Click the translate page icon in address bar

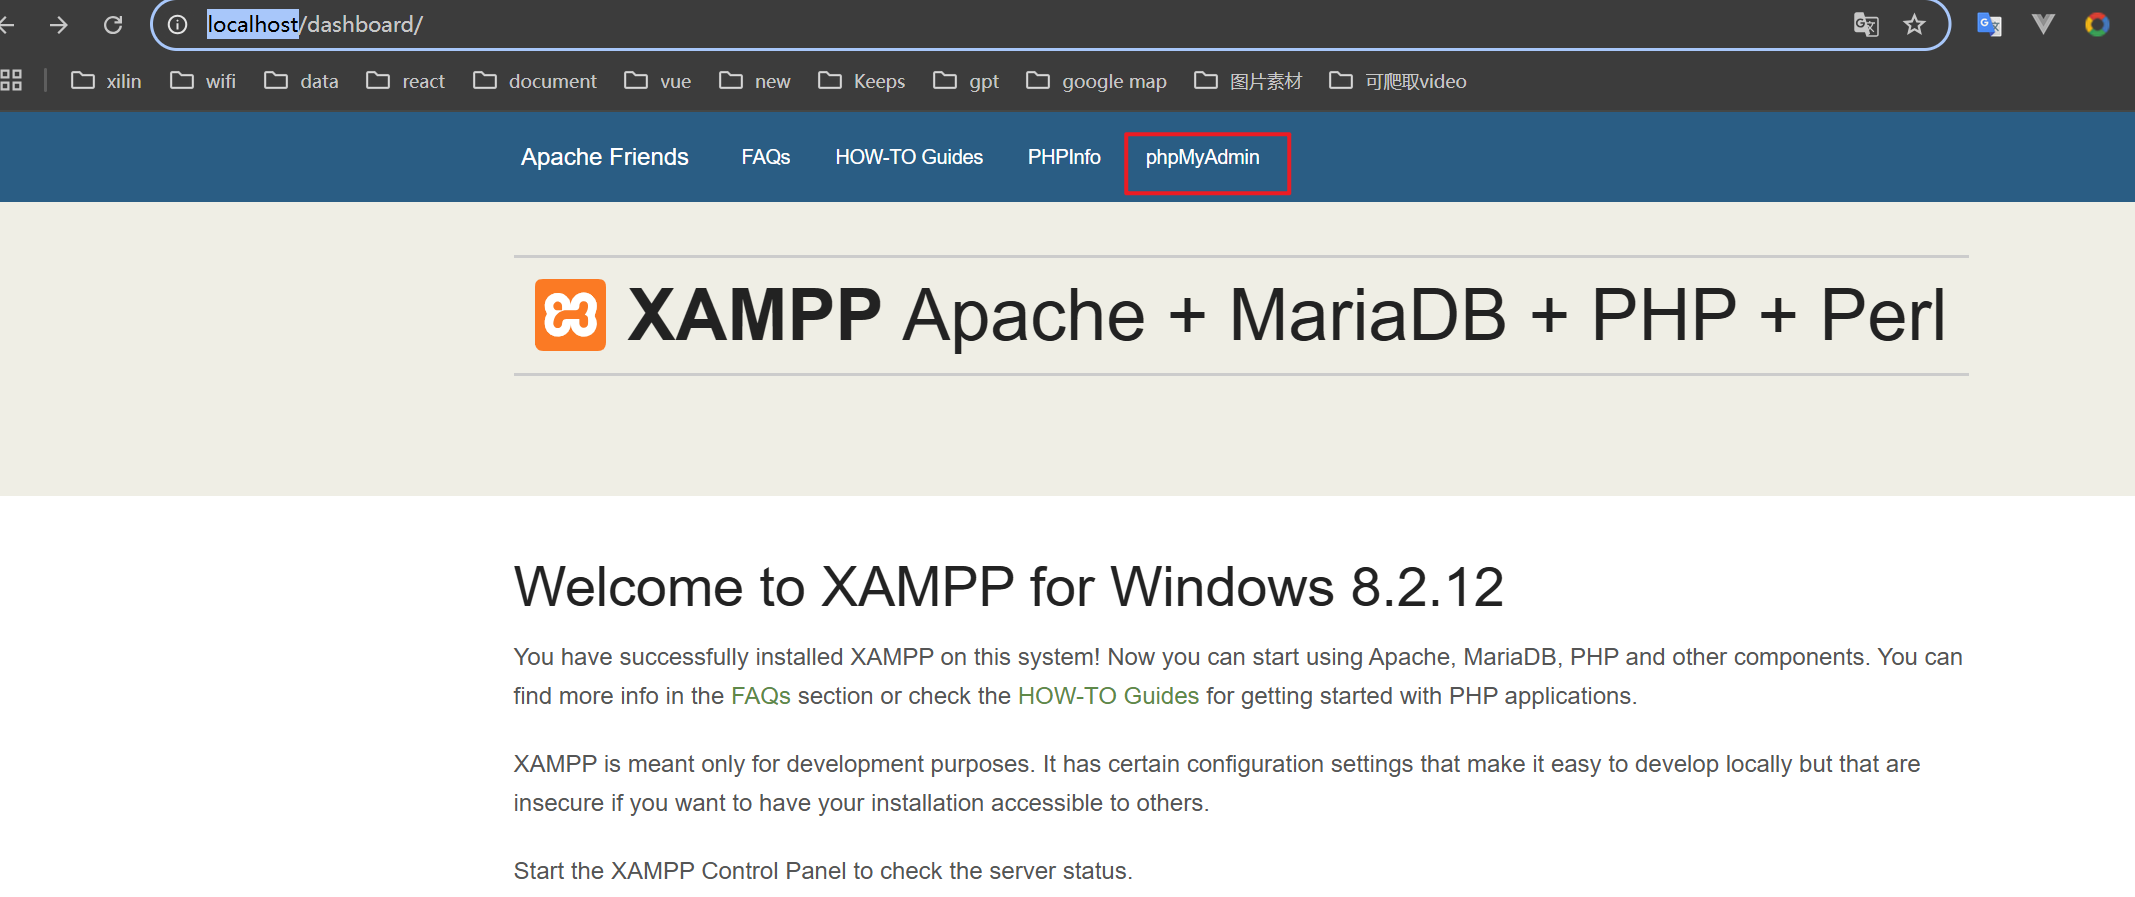tap(1865, 24)
